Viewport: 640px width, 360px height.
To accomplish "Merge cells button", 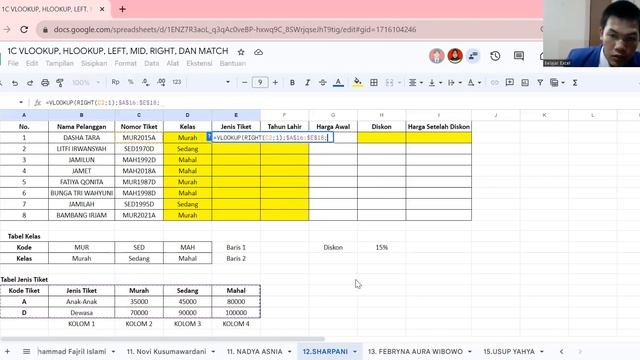I will tap(389, 83).
